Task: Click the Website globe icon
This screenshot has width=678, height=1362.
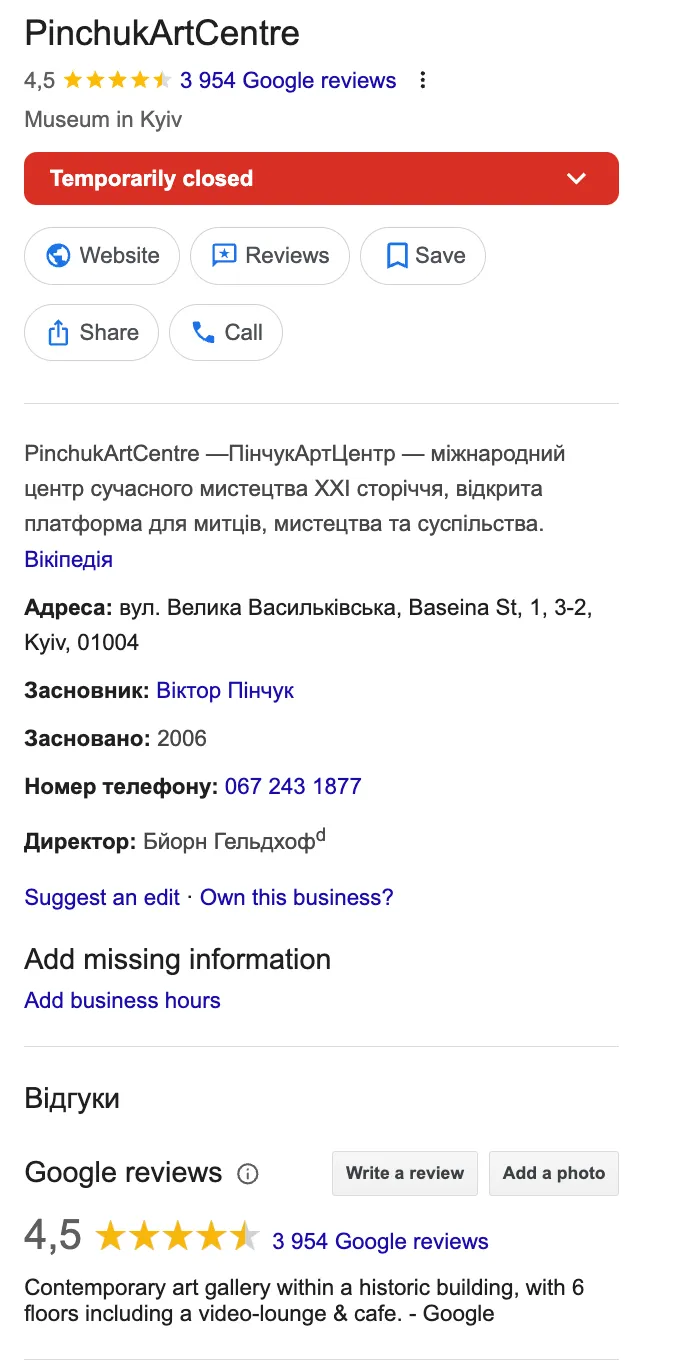Action: pyautogui.click(x=57, y=256)
